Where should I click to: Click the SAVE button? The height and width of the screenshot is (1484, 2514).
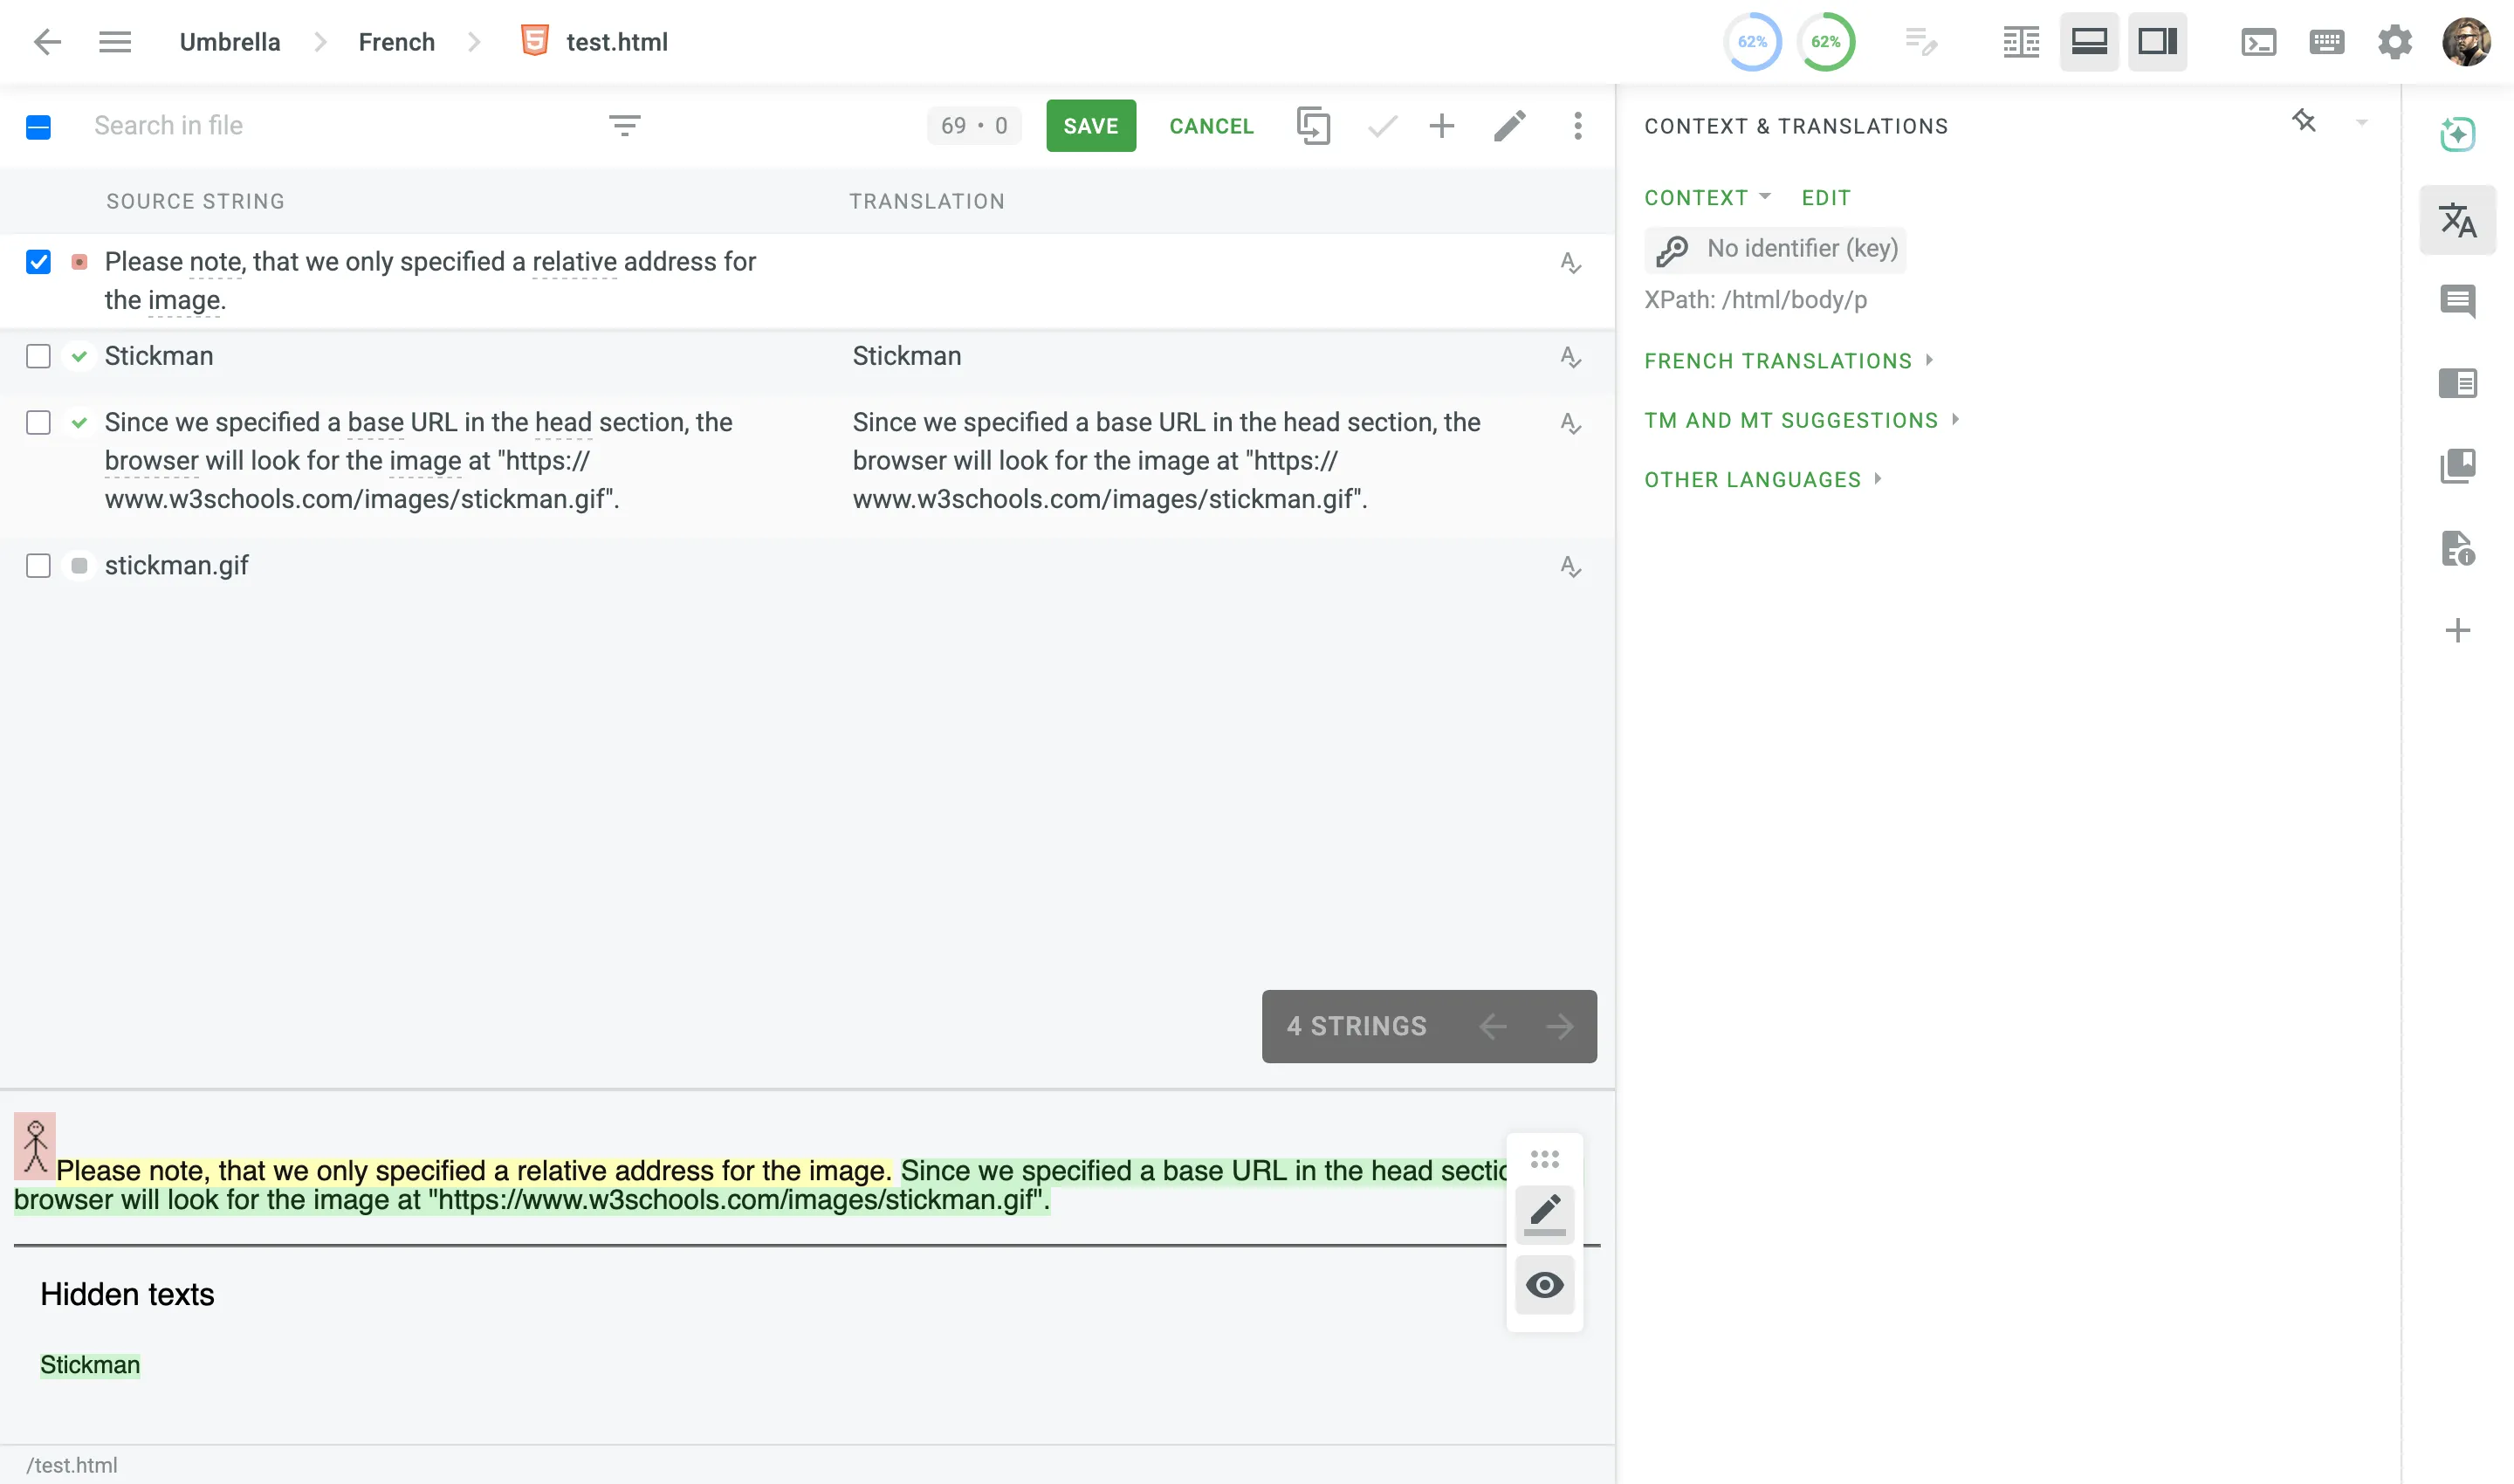1091,126
